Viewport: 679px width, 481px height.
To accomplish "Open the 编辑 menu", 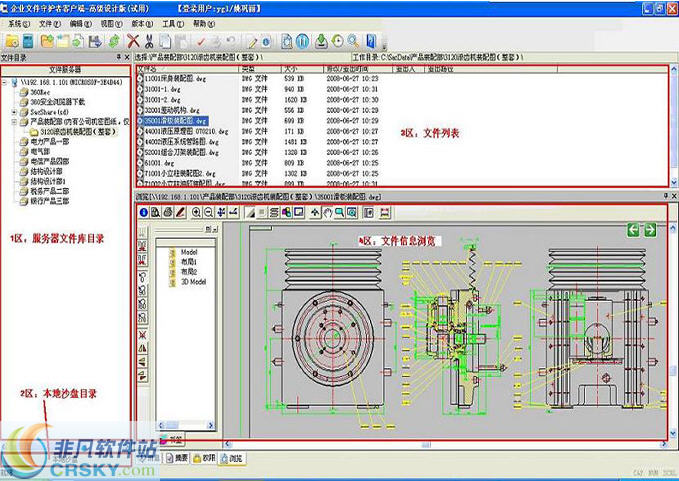I will [x=81, y=24].
